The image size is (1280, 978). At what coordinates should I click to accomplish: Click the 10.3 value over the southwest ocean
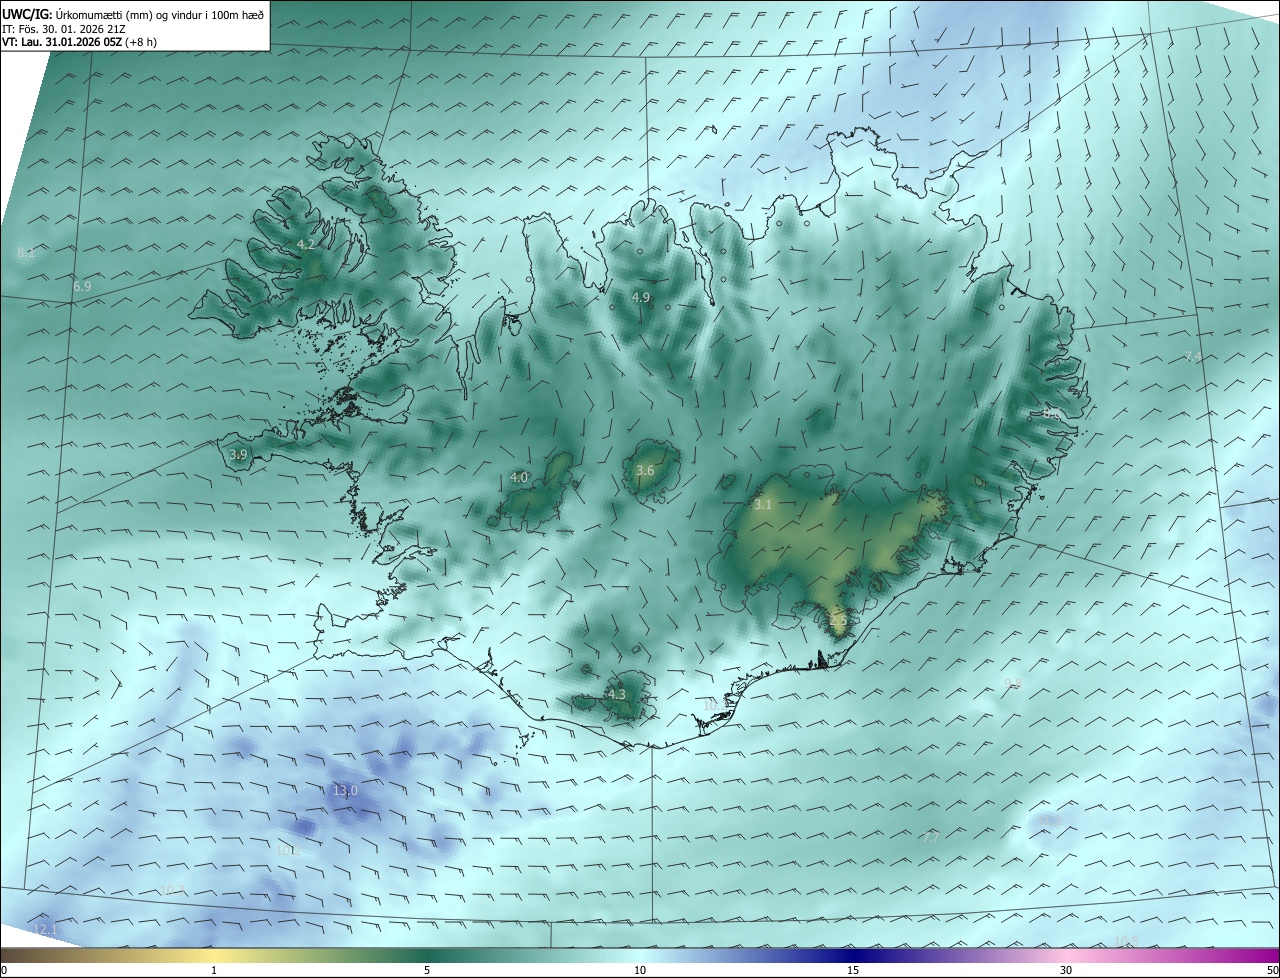[x=173, y=891]
